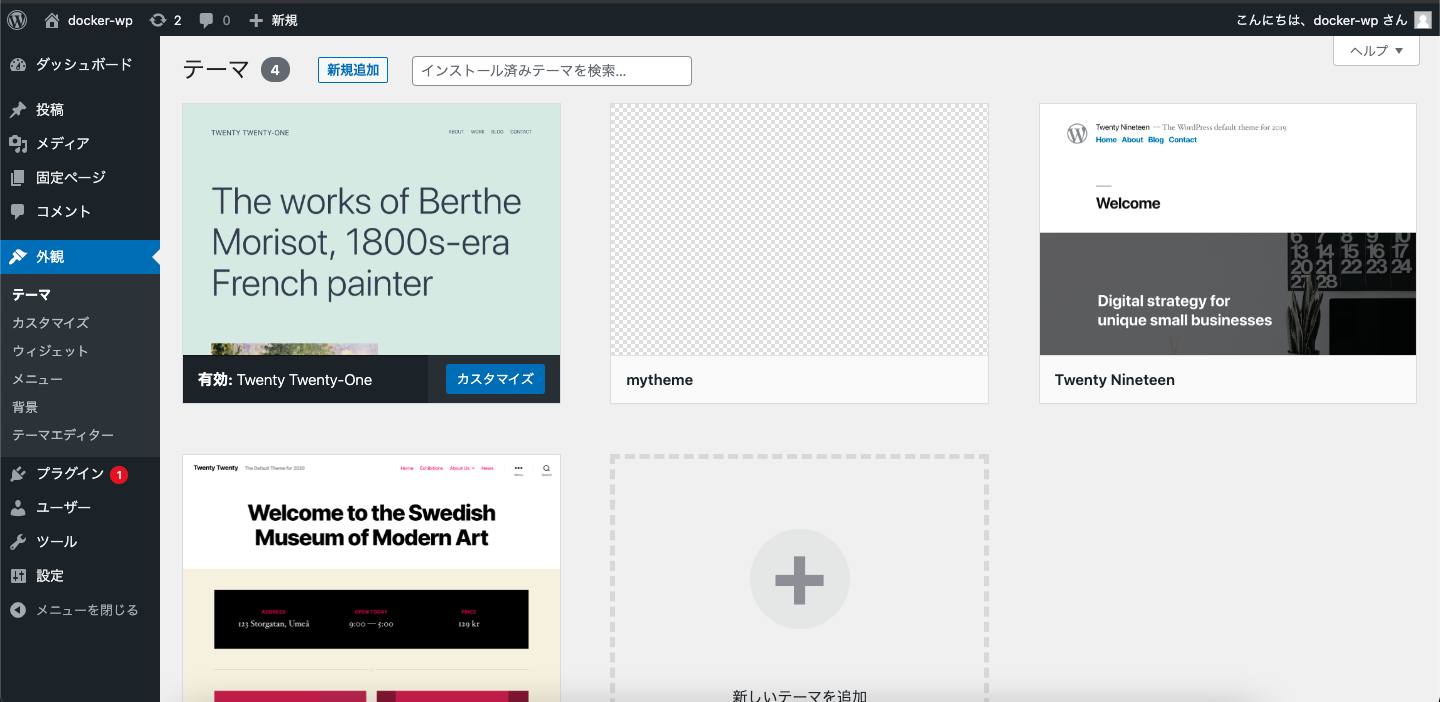
Task: Open メニュー in the sidebar submenu
Action: click(37, 379)
